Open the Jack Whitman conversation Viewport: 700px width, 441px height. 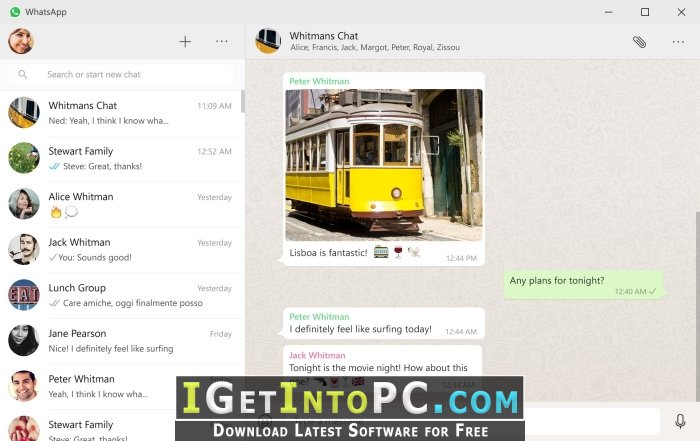click(x=121, y=250)
